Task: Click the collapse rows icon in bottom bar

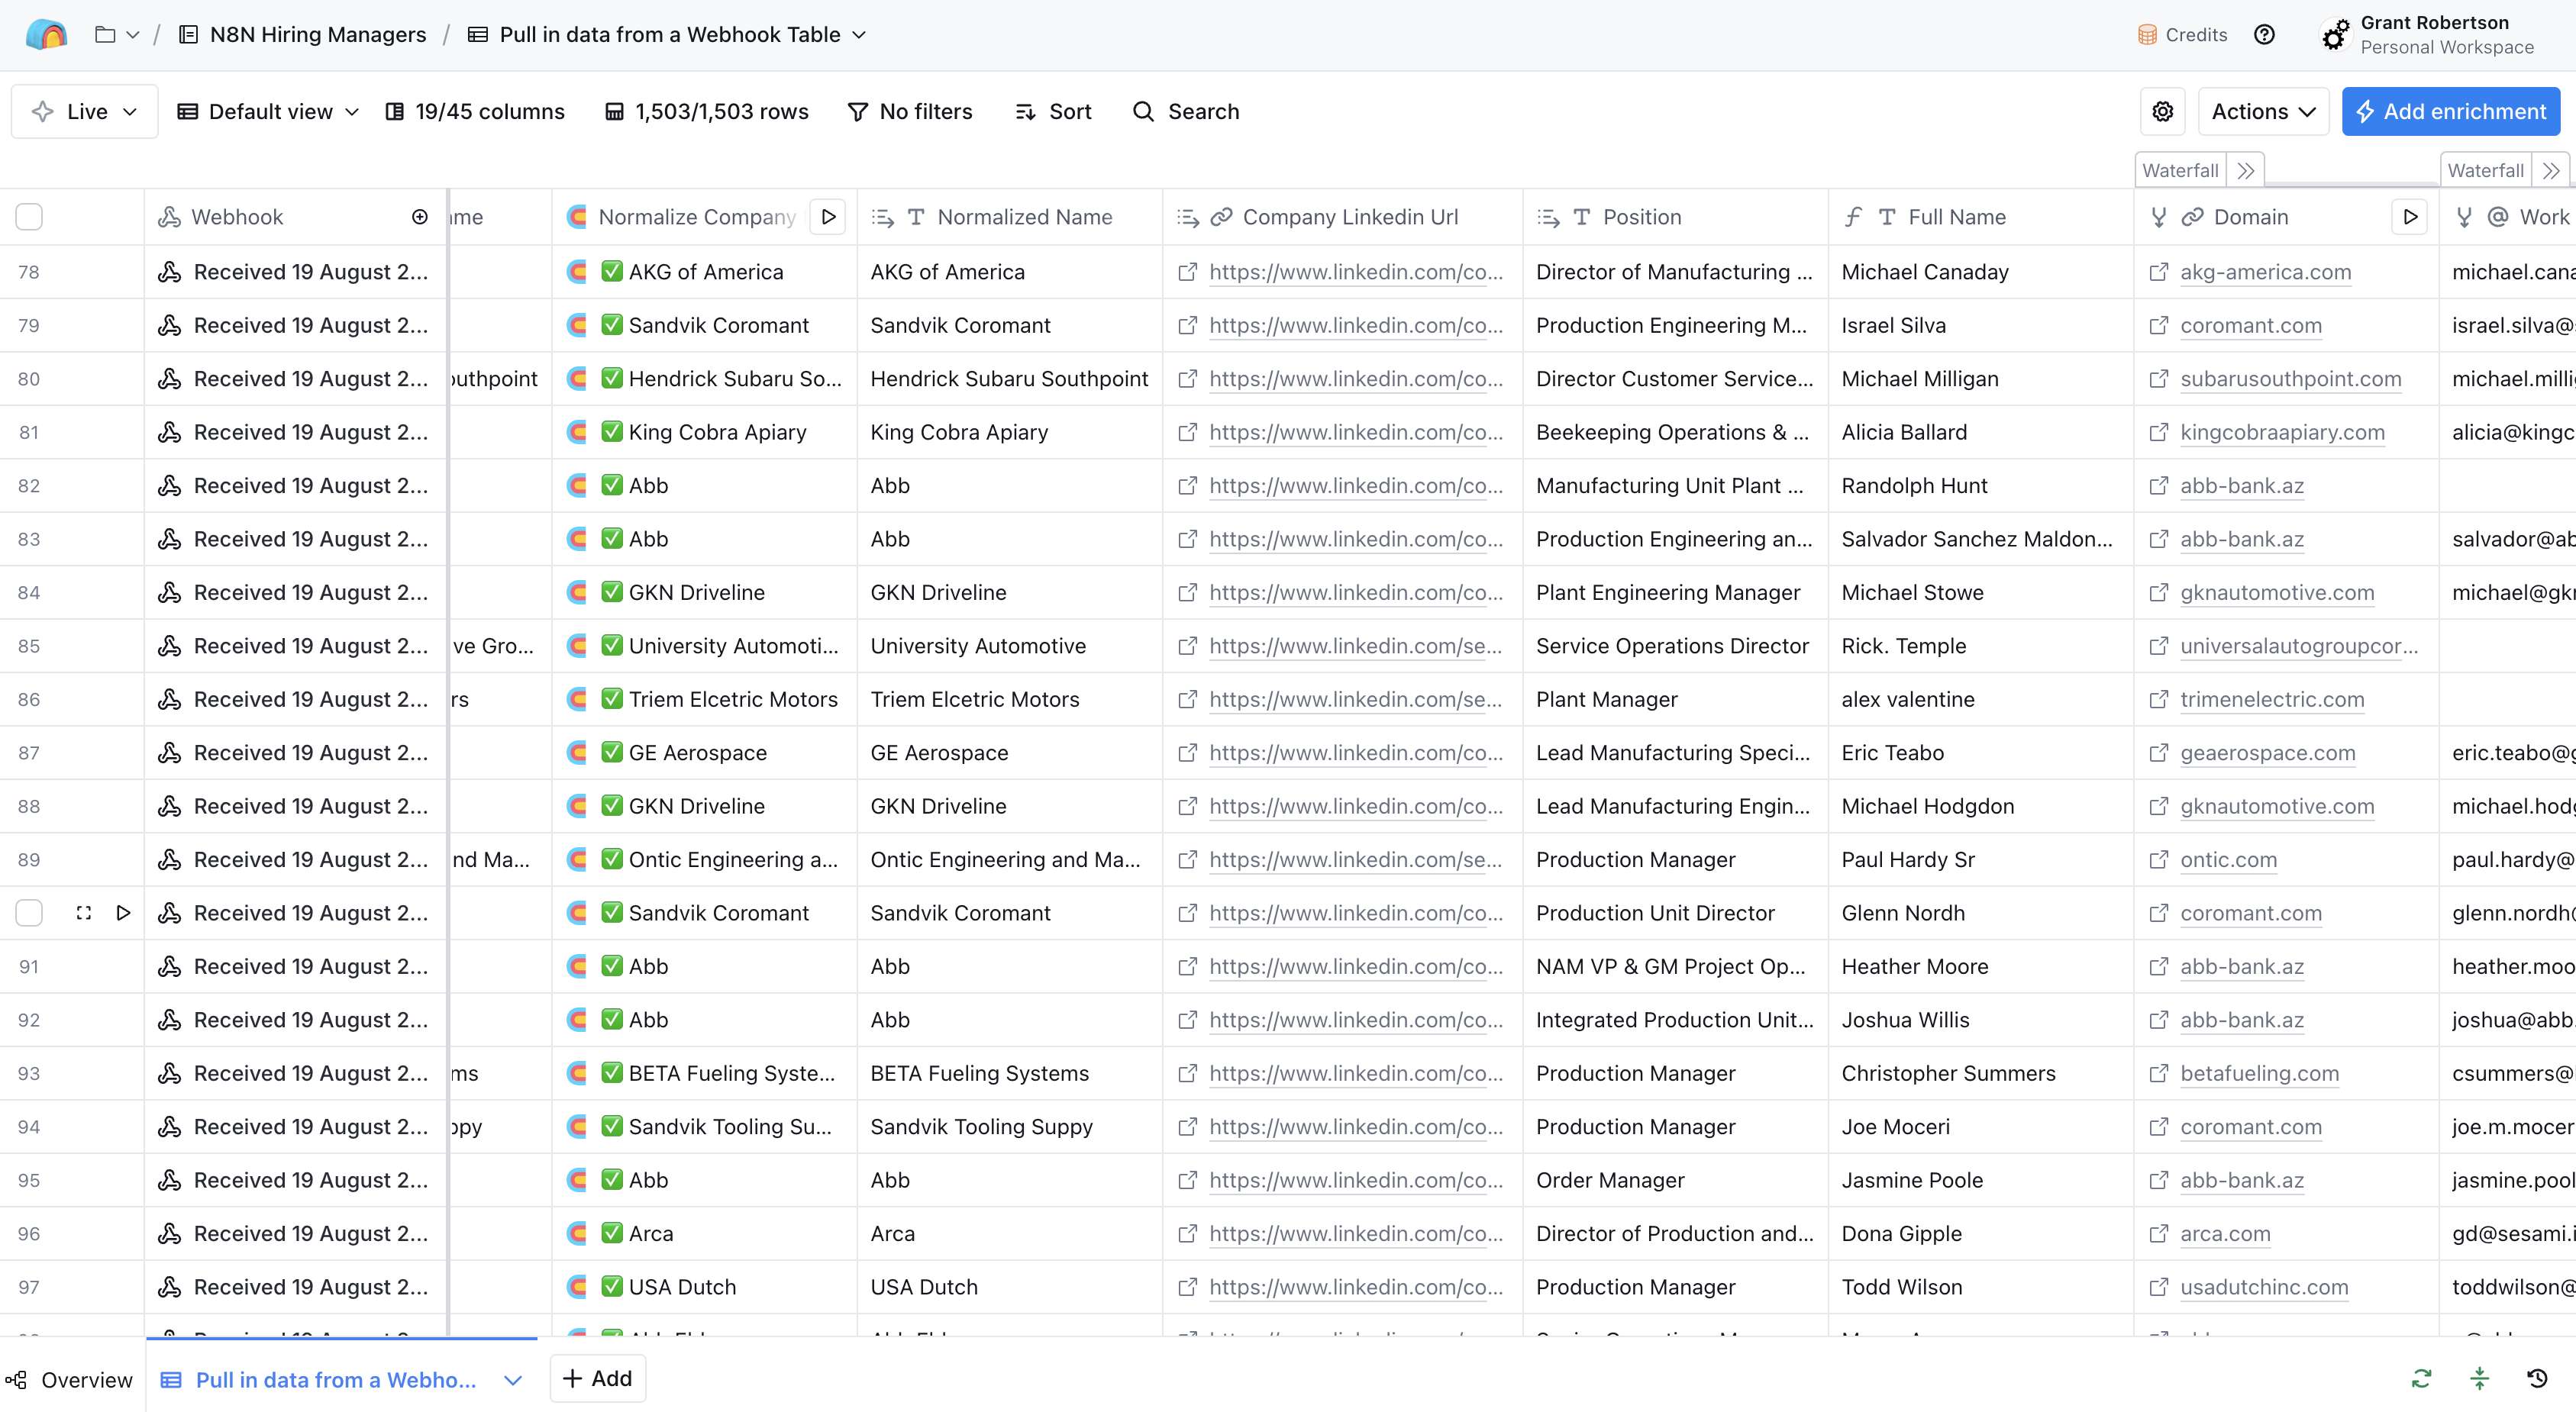Action: [x=2479, y=1379]
